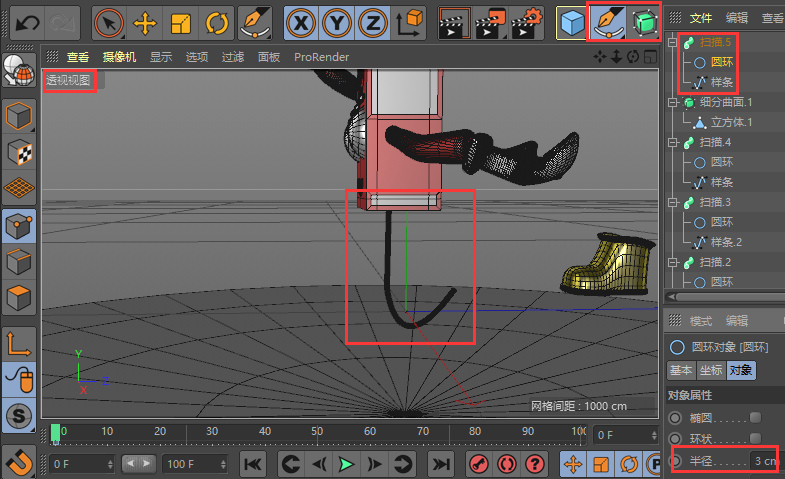Go to start of animation

(253, 464)
